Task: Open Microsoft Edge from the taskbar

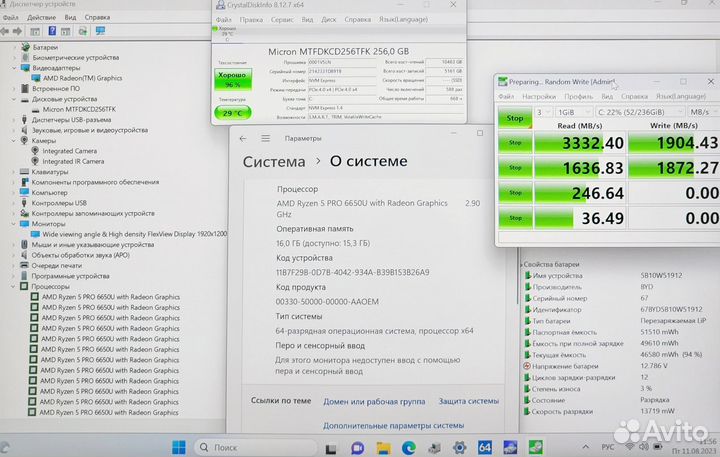Action: click(409, 447)
